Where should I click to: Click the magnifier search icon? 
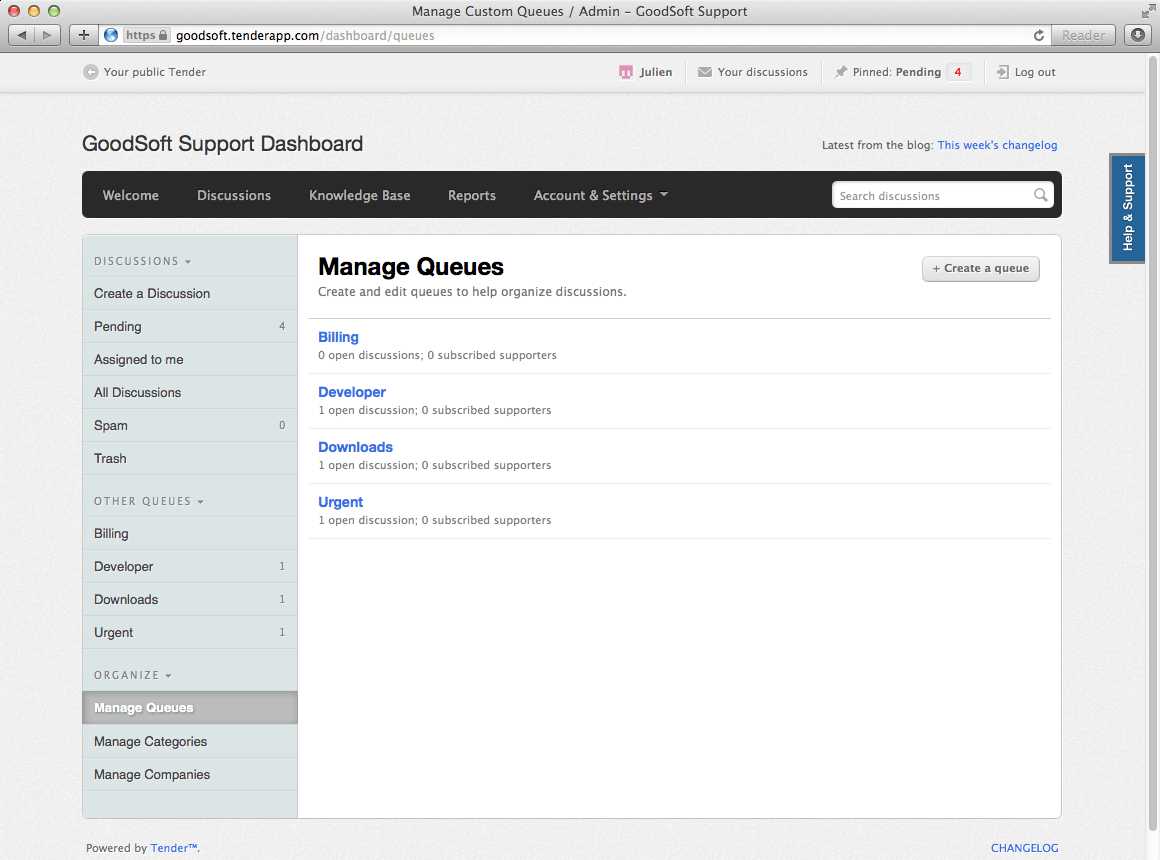click(1040, 195)
